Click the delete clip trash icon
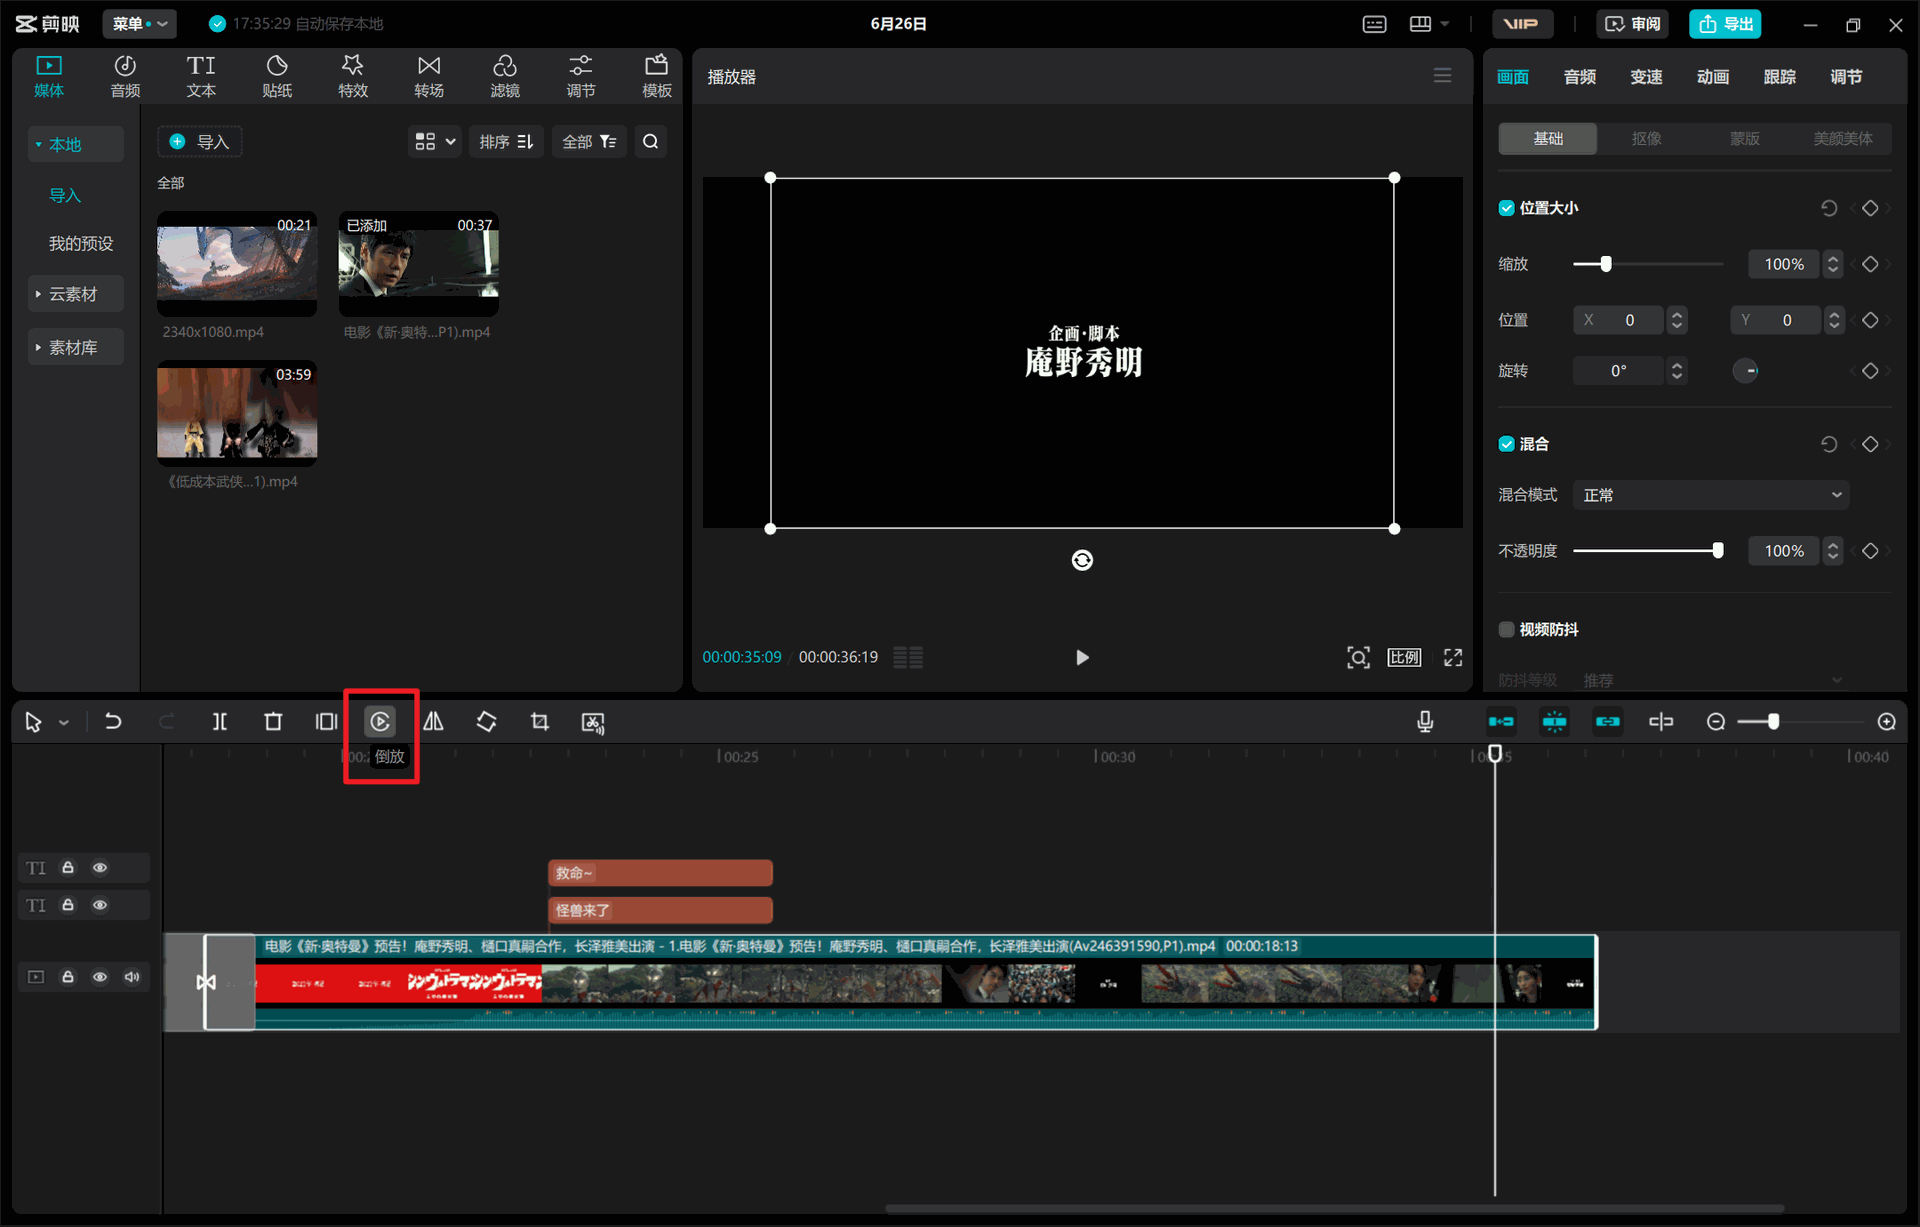 [x=273, y=721]
